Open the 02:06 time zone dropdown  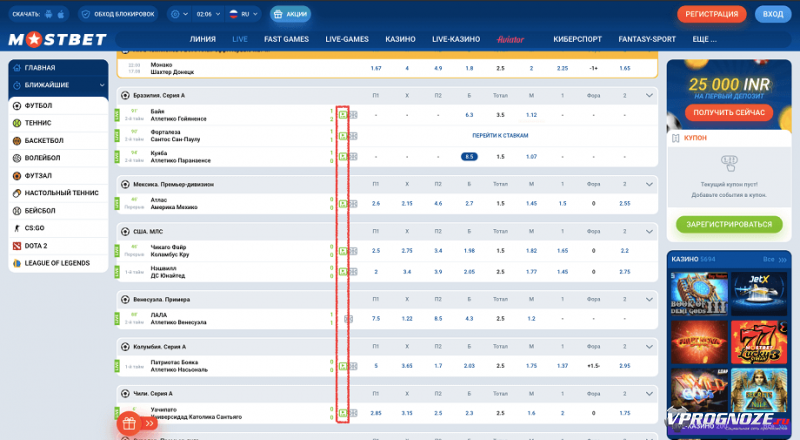(208, 14)
